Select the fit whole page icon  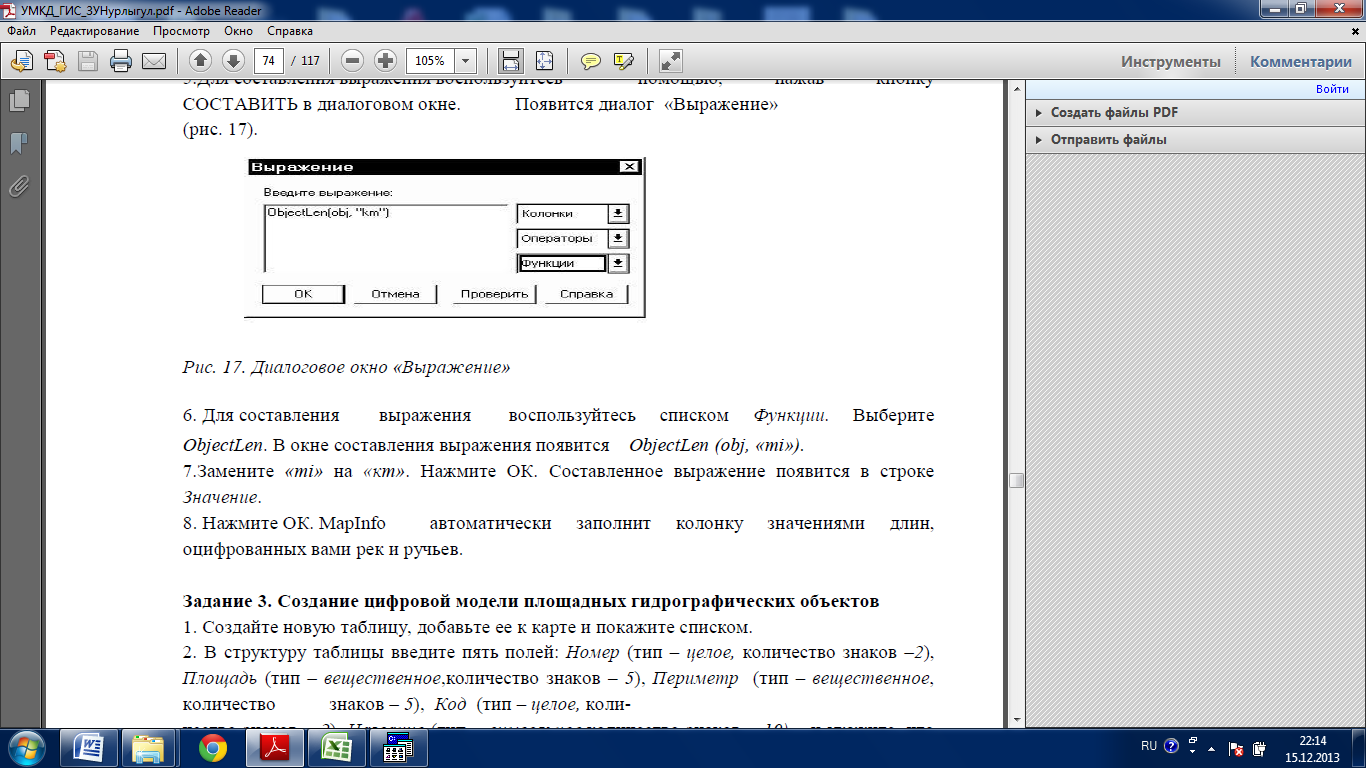(x=544, y=60)
